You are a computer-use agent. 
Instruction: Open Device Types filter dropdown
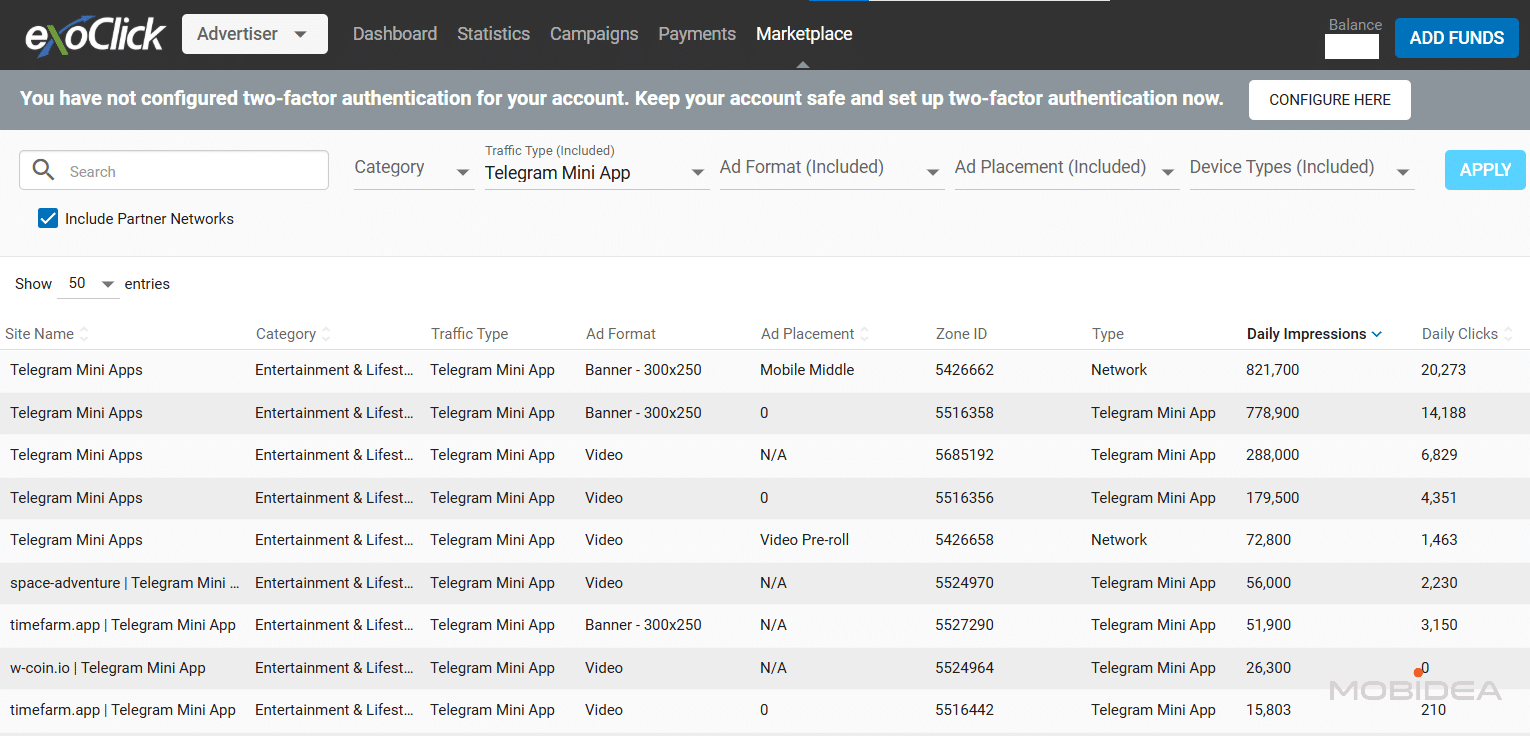(1300, 169)
